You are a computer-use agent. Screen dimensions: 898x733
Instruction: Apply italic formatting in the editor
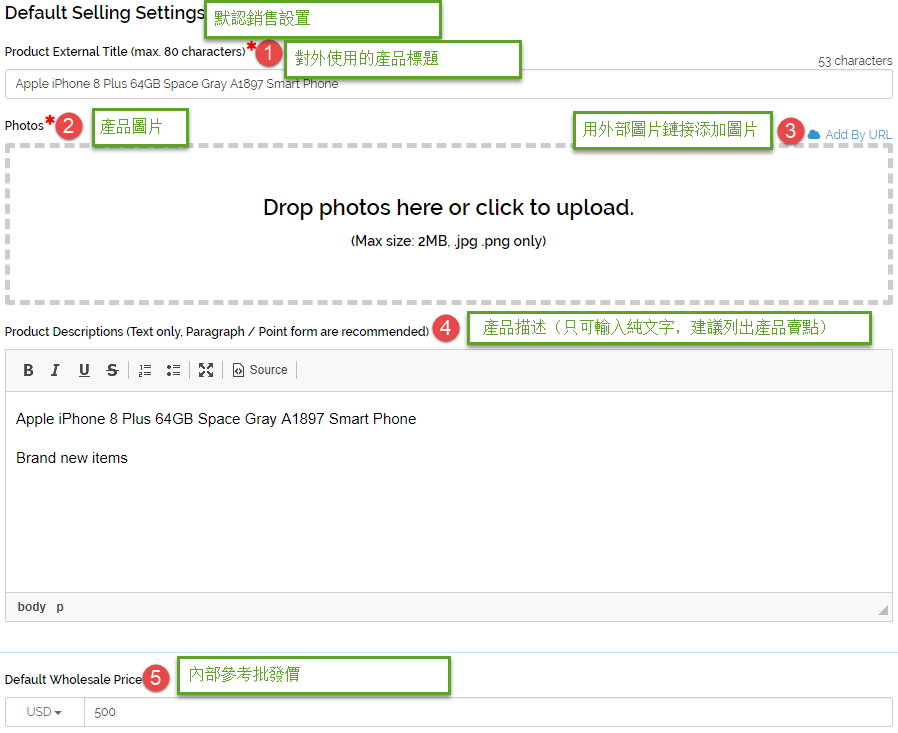pyautogui.click(x=56, y=371)
